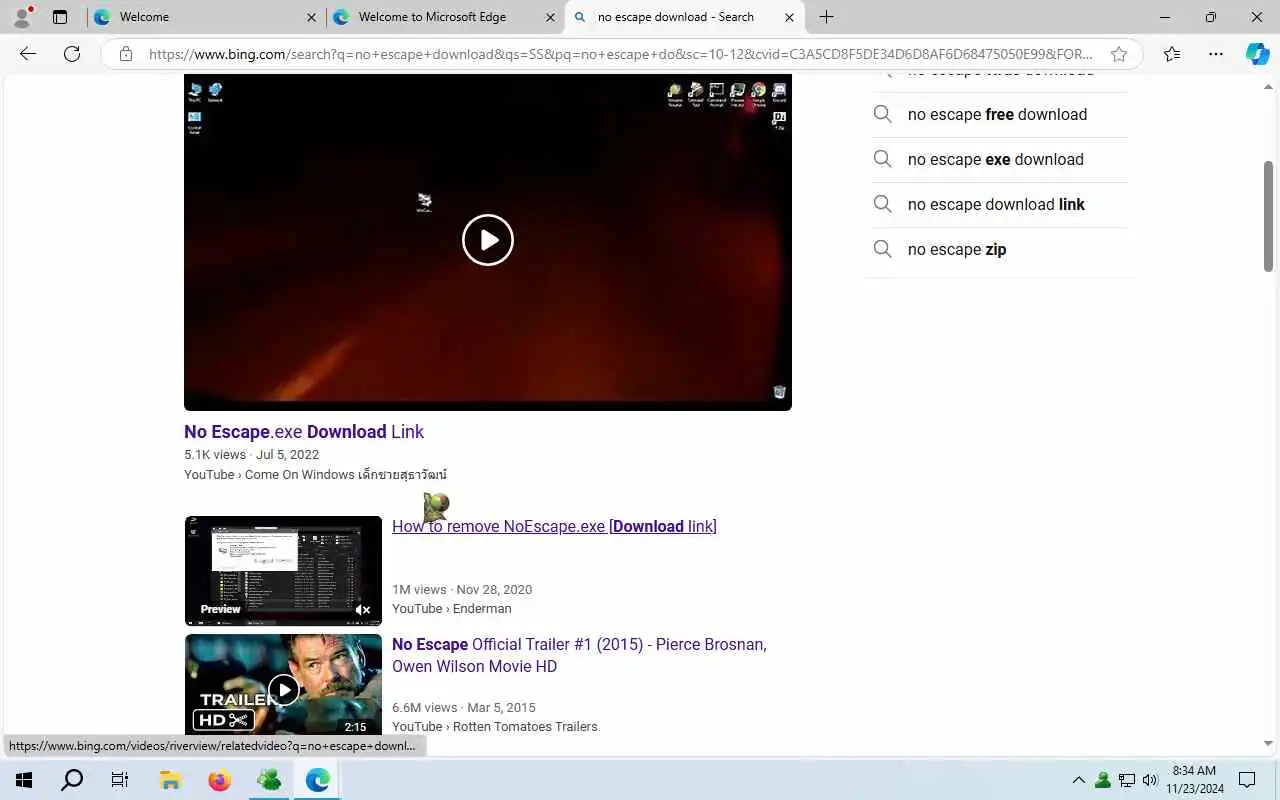Show hidden system tray icons
The image size is (1280, 800).
click(x=1078, y=780)
